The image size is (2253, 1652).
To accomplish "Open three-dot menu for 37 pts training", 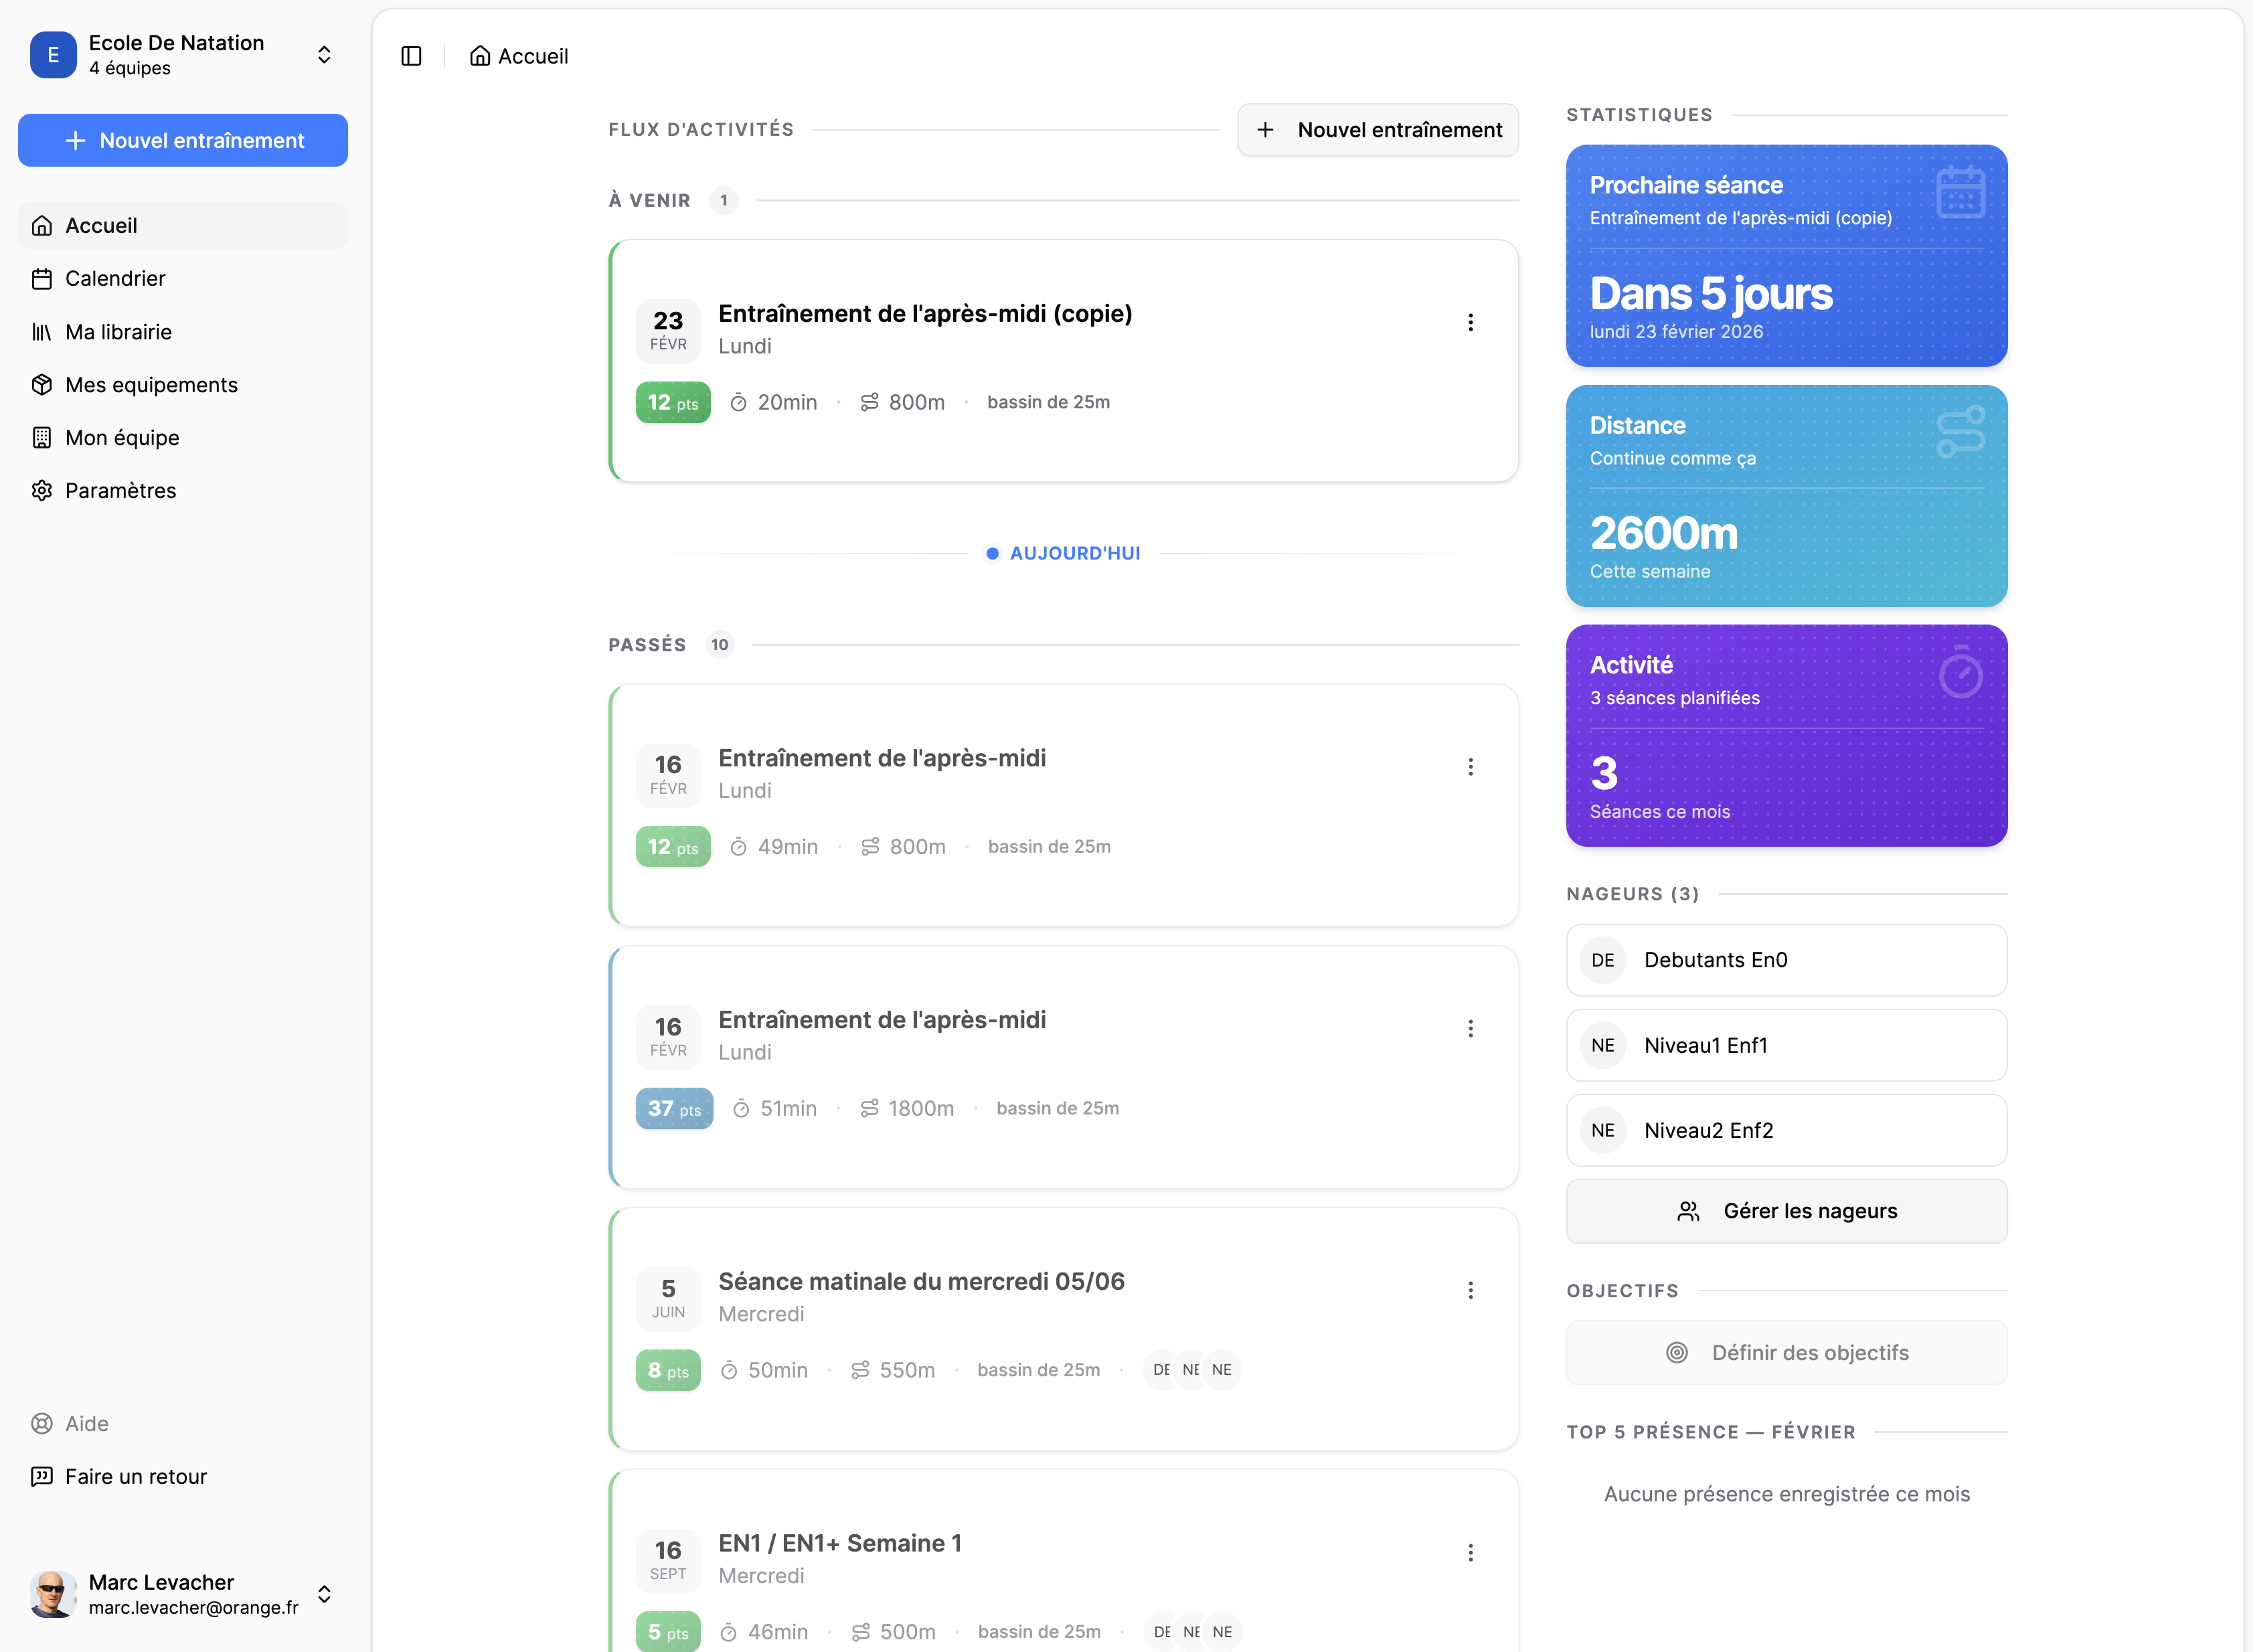I will [1470, 1028].
